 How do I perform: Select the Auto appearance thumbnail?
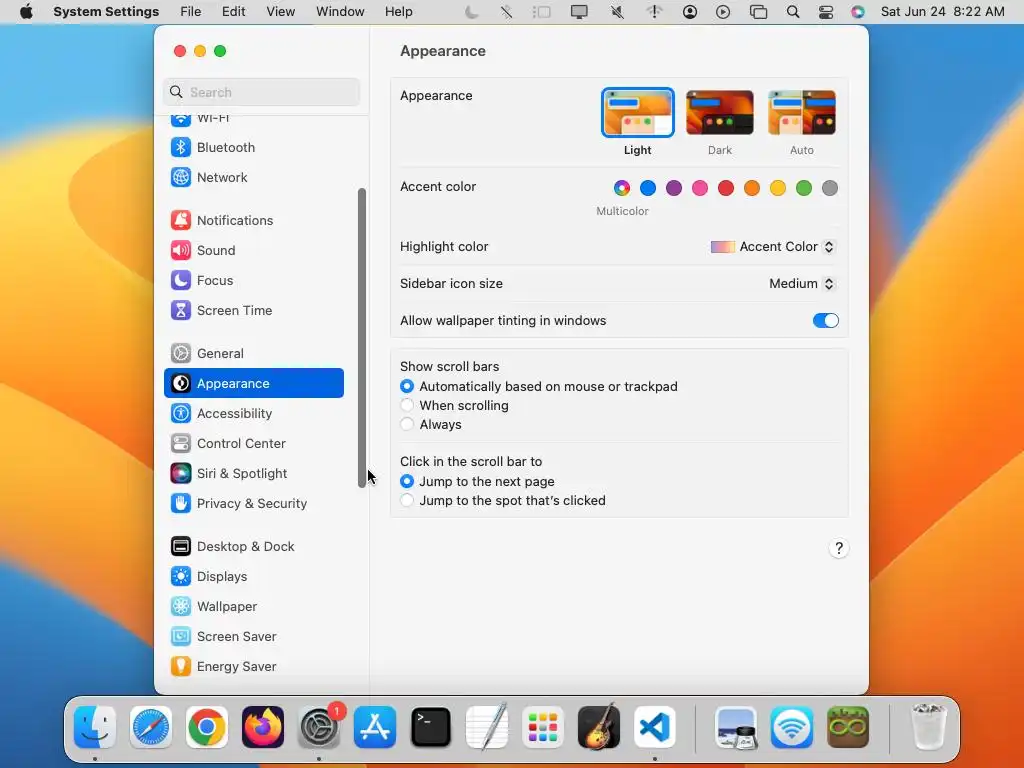(802, 113)
